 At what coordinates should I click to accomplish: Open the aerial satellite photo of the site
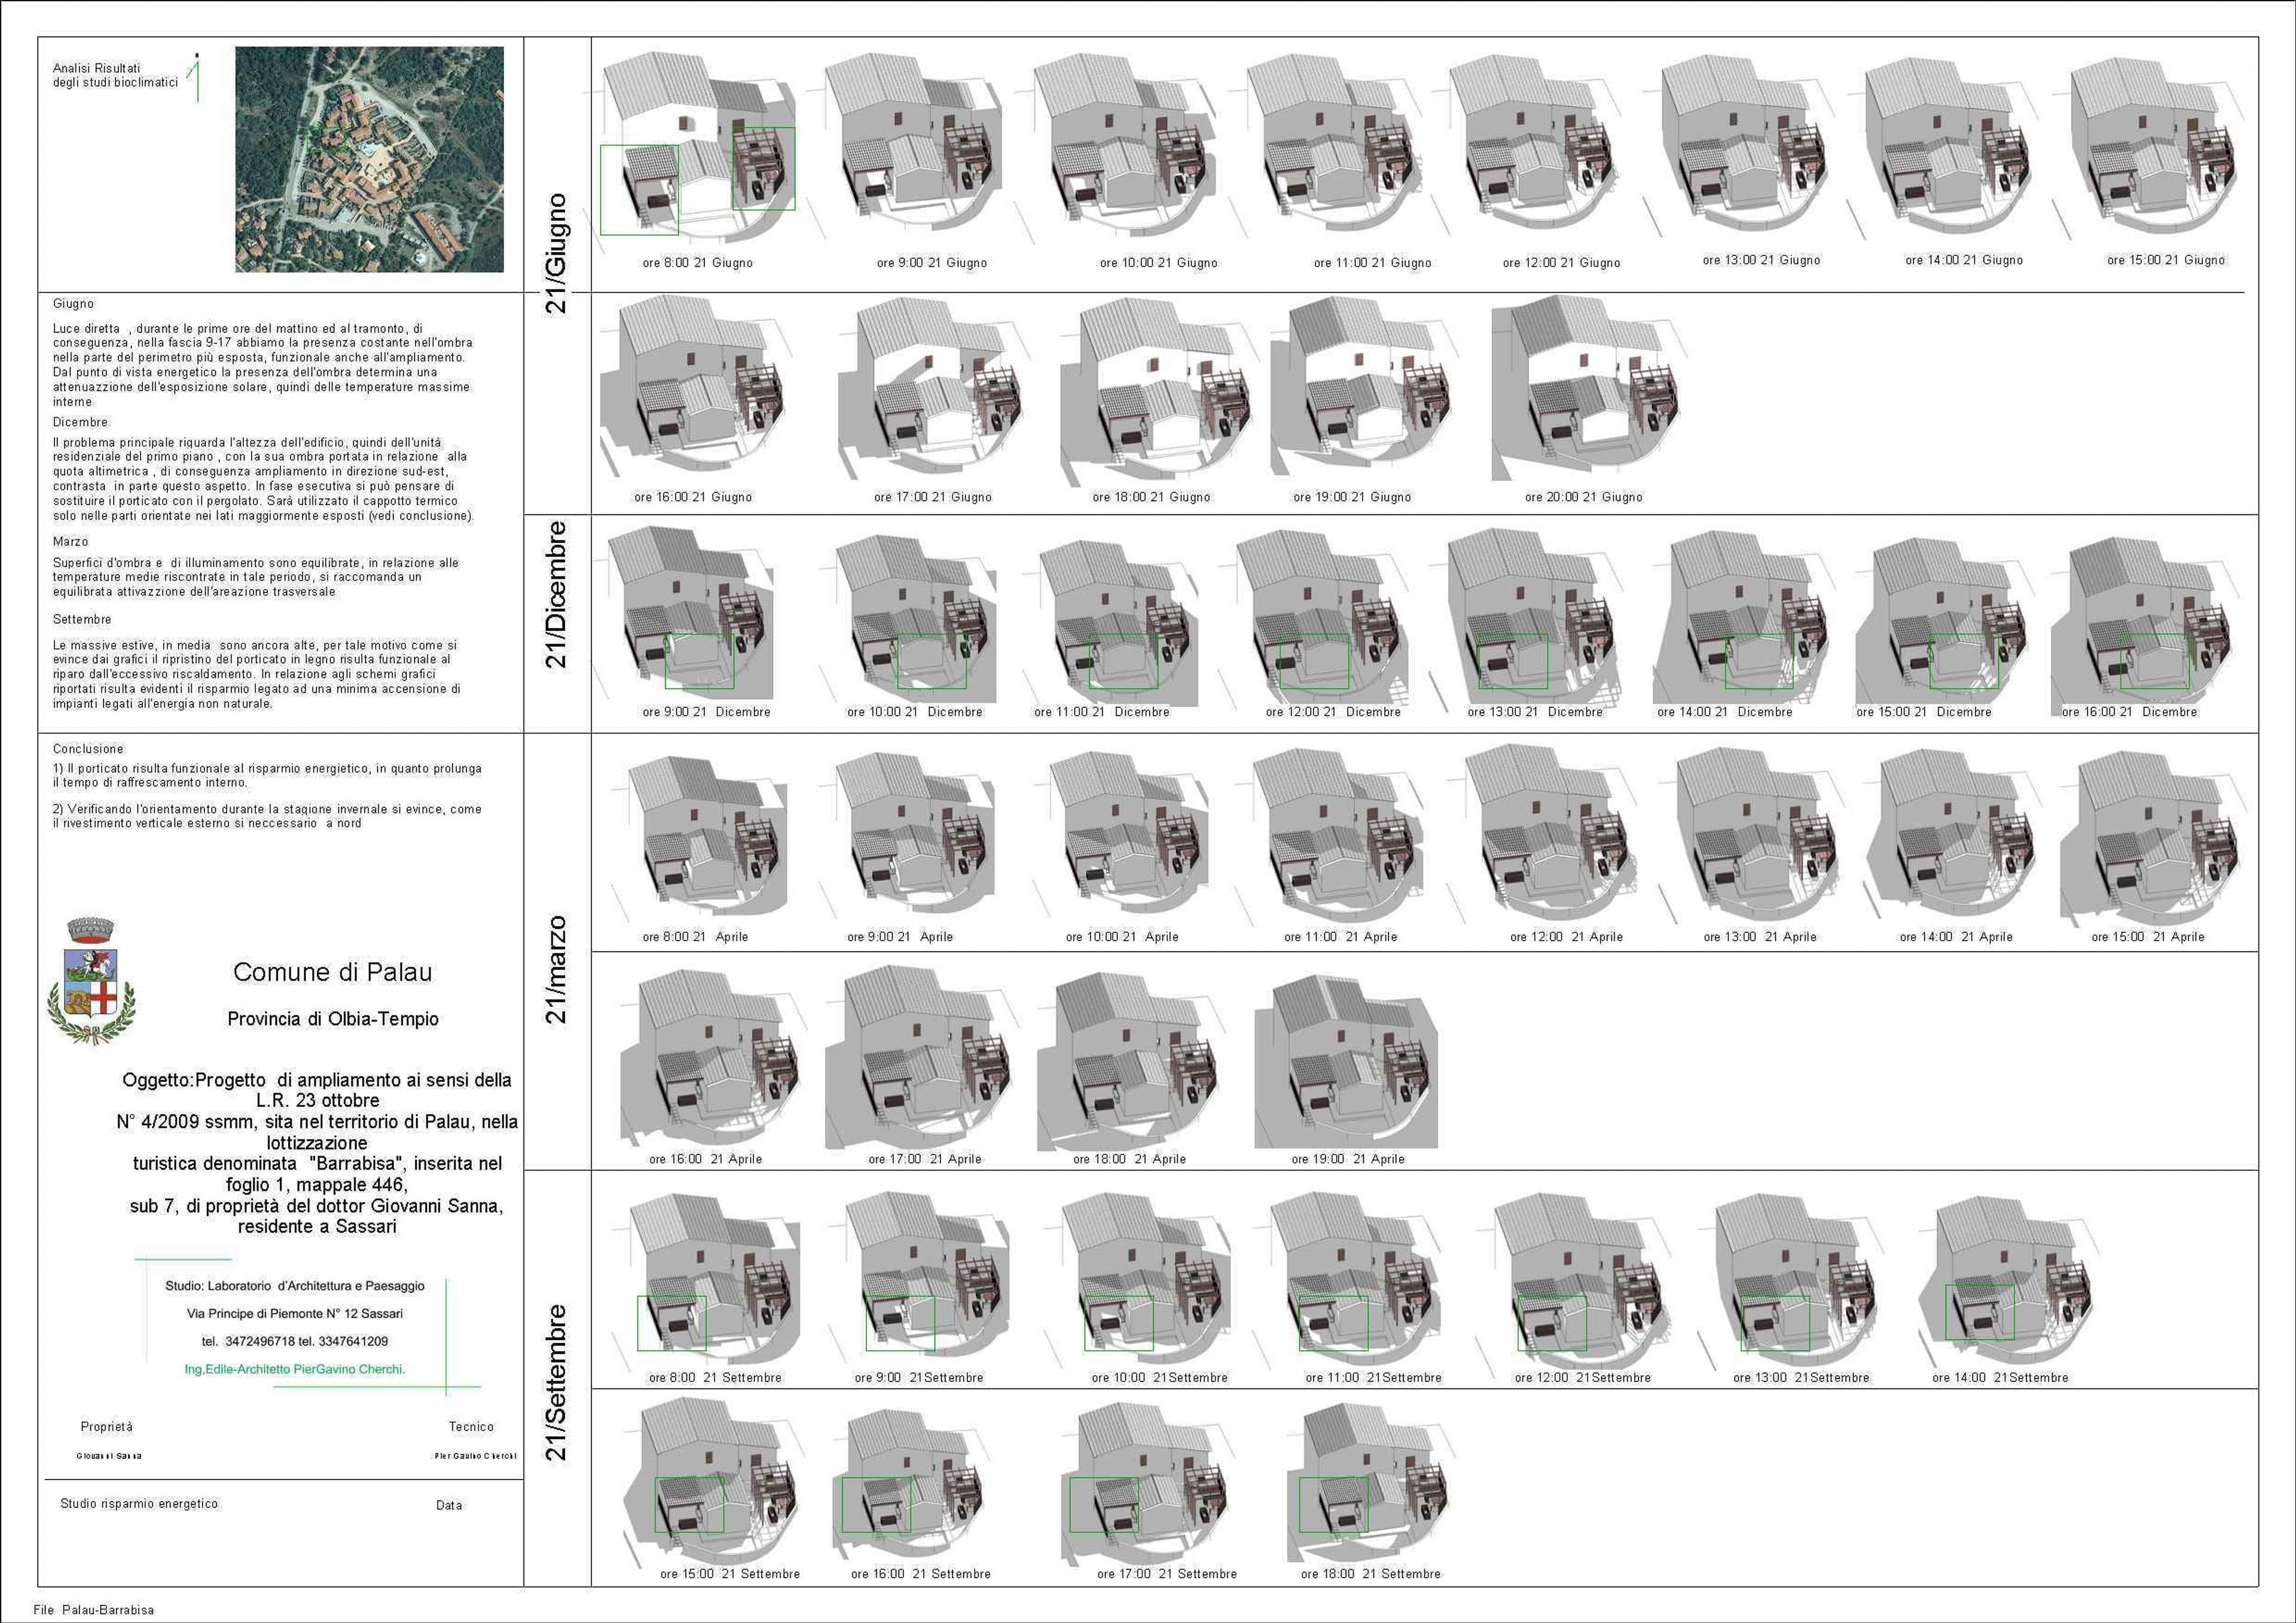click(369, 159)
